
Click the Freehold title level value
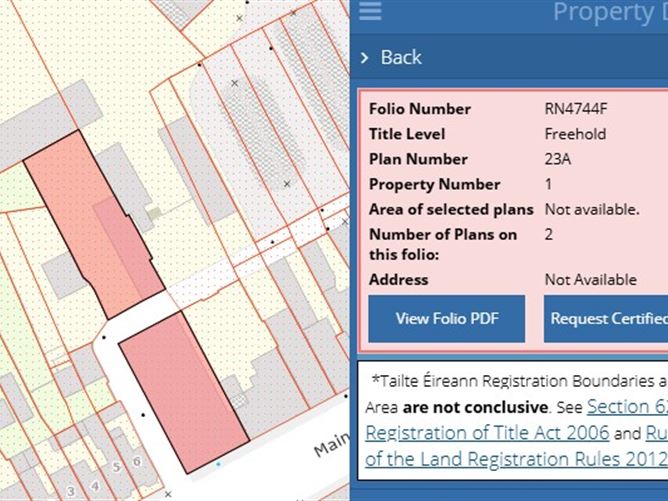coord(575,134)
